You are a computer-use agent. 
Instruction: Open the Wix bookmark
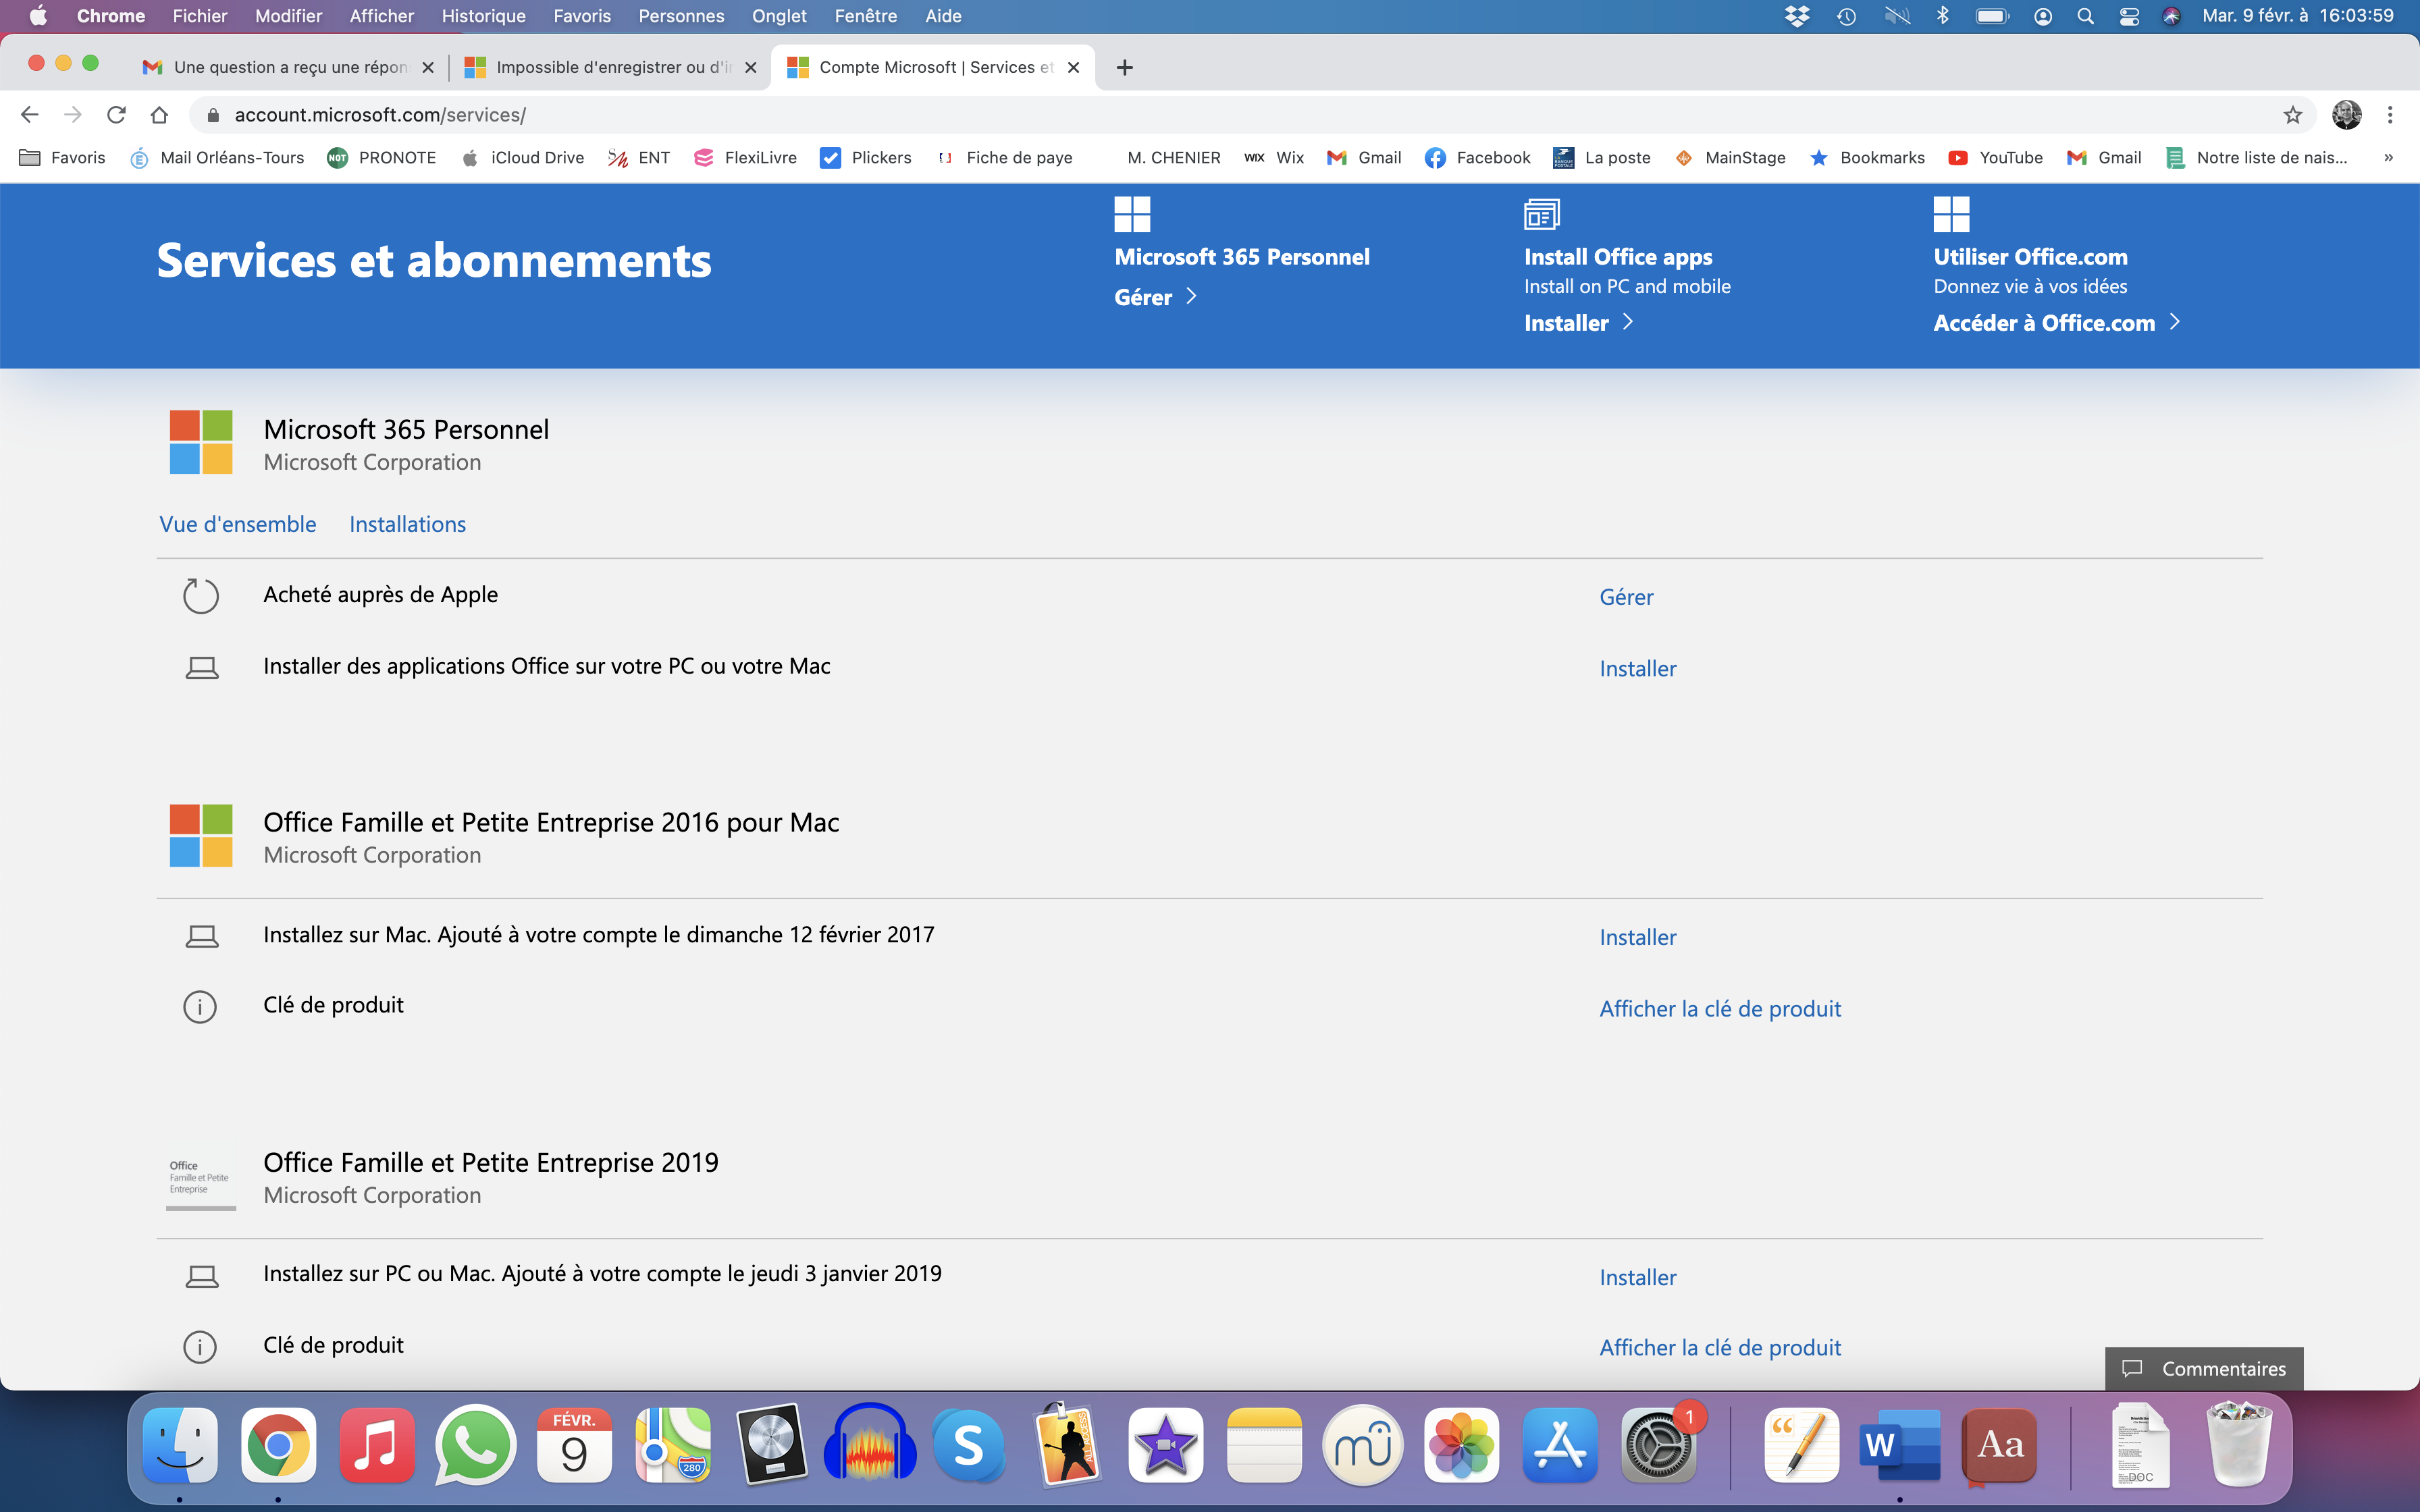click(1274, 157)
